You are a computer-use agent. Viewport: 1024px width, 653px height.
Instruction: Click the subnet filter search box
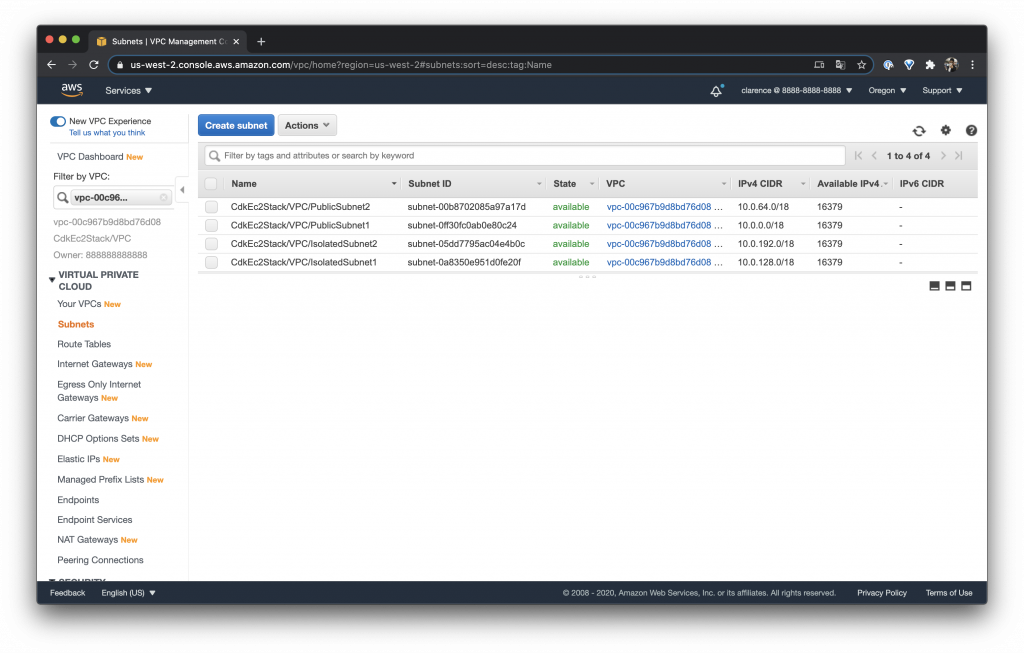pyautogui.click(x=525, y=155)
